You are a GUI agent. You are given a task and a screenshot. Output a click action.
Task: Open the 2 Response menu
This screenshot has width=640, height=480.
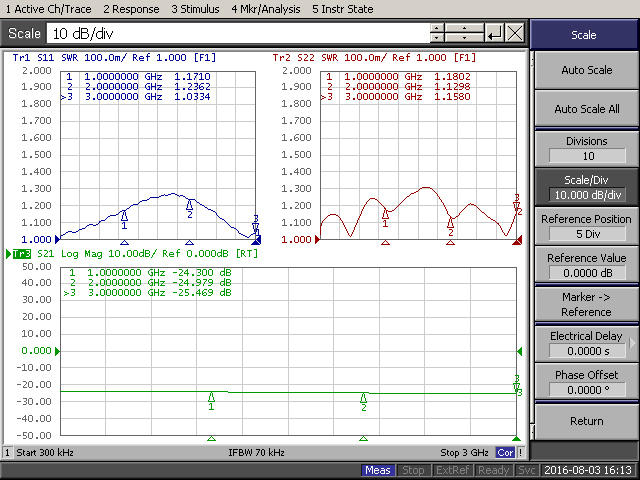131,9
